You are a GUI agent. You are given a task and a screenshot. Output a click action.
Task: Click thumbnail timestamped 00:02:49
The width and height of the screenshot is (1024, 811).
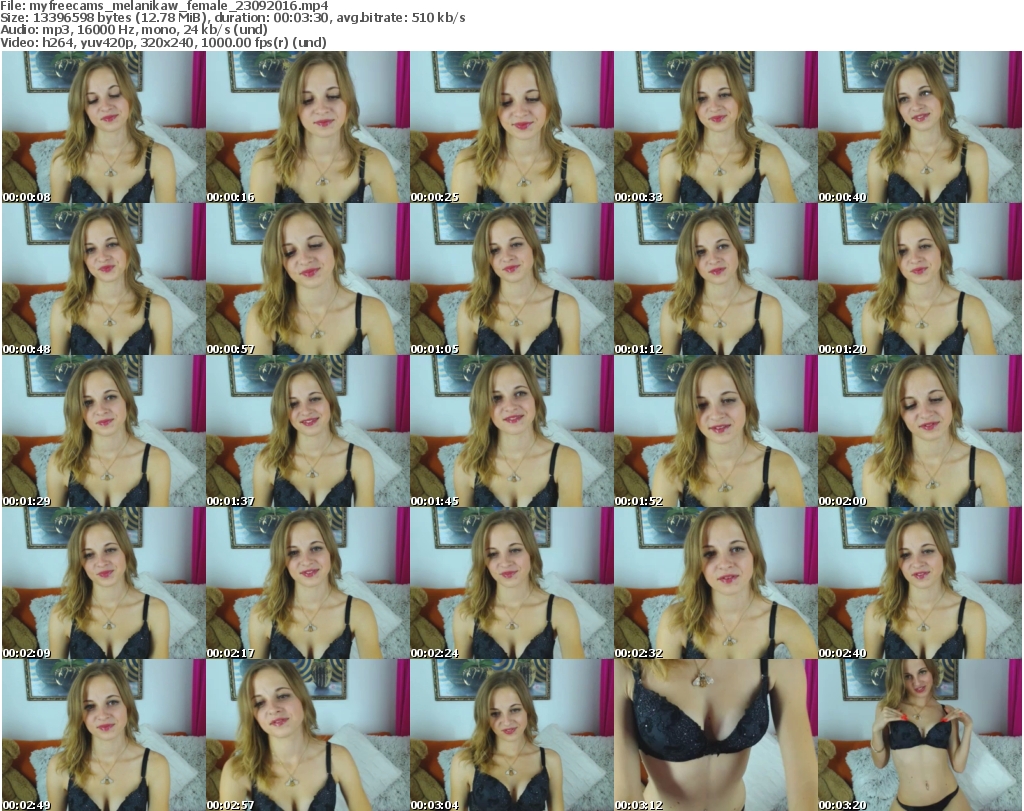click(x=104, y=735)
